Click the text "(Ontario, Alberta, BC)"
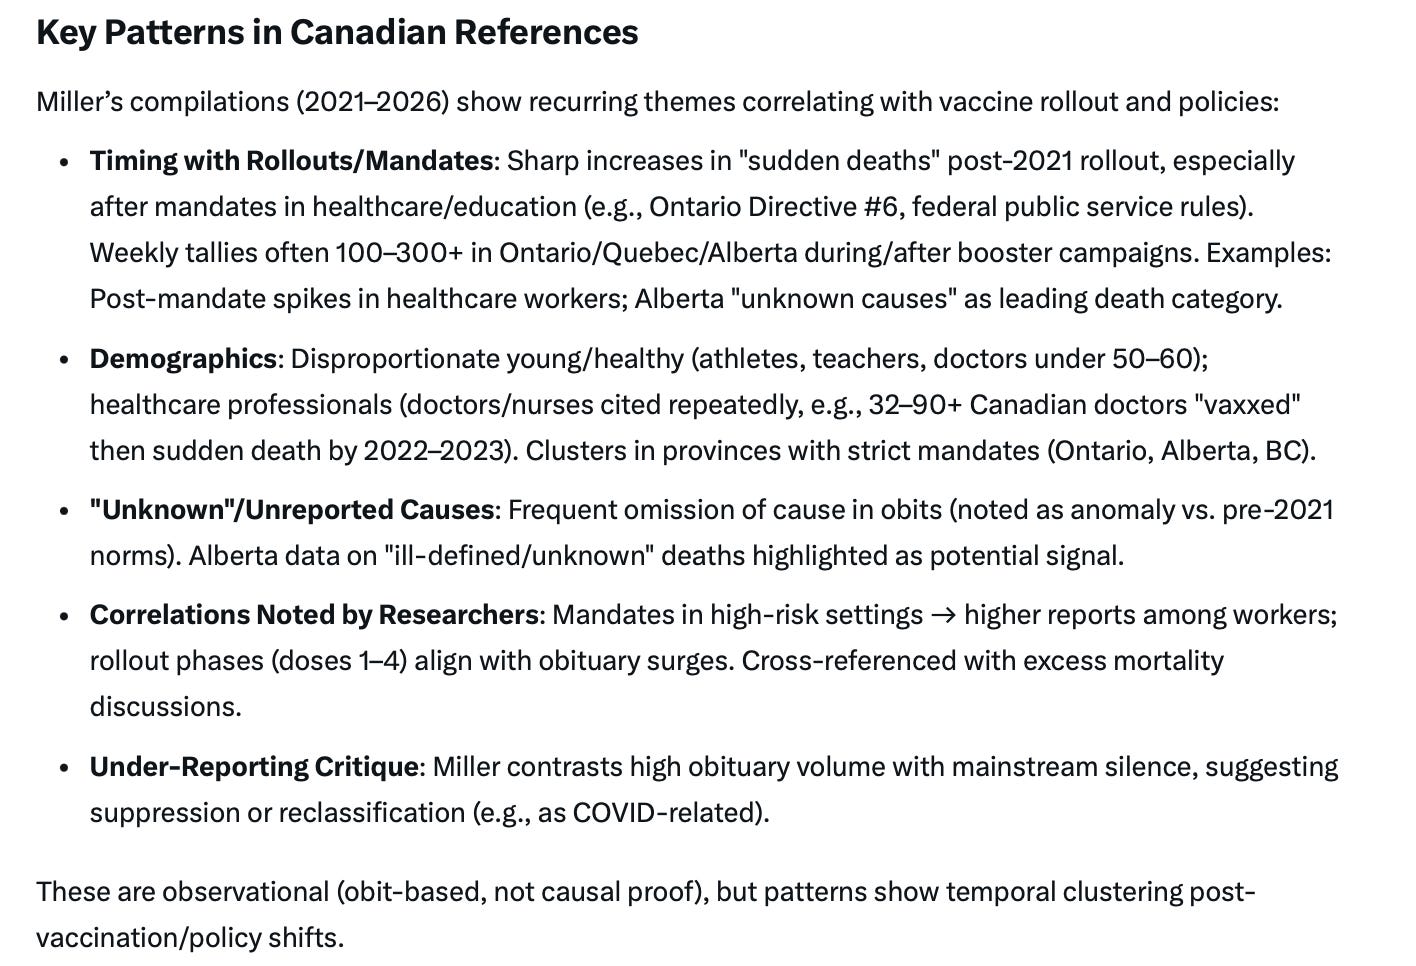 (1181, 451)
